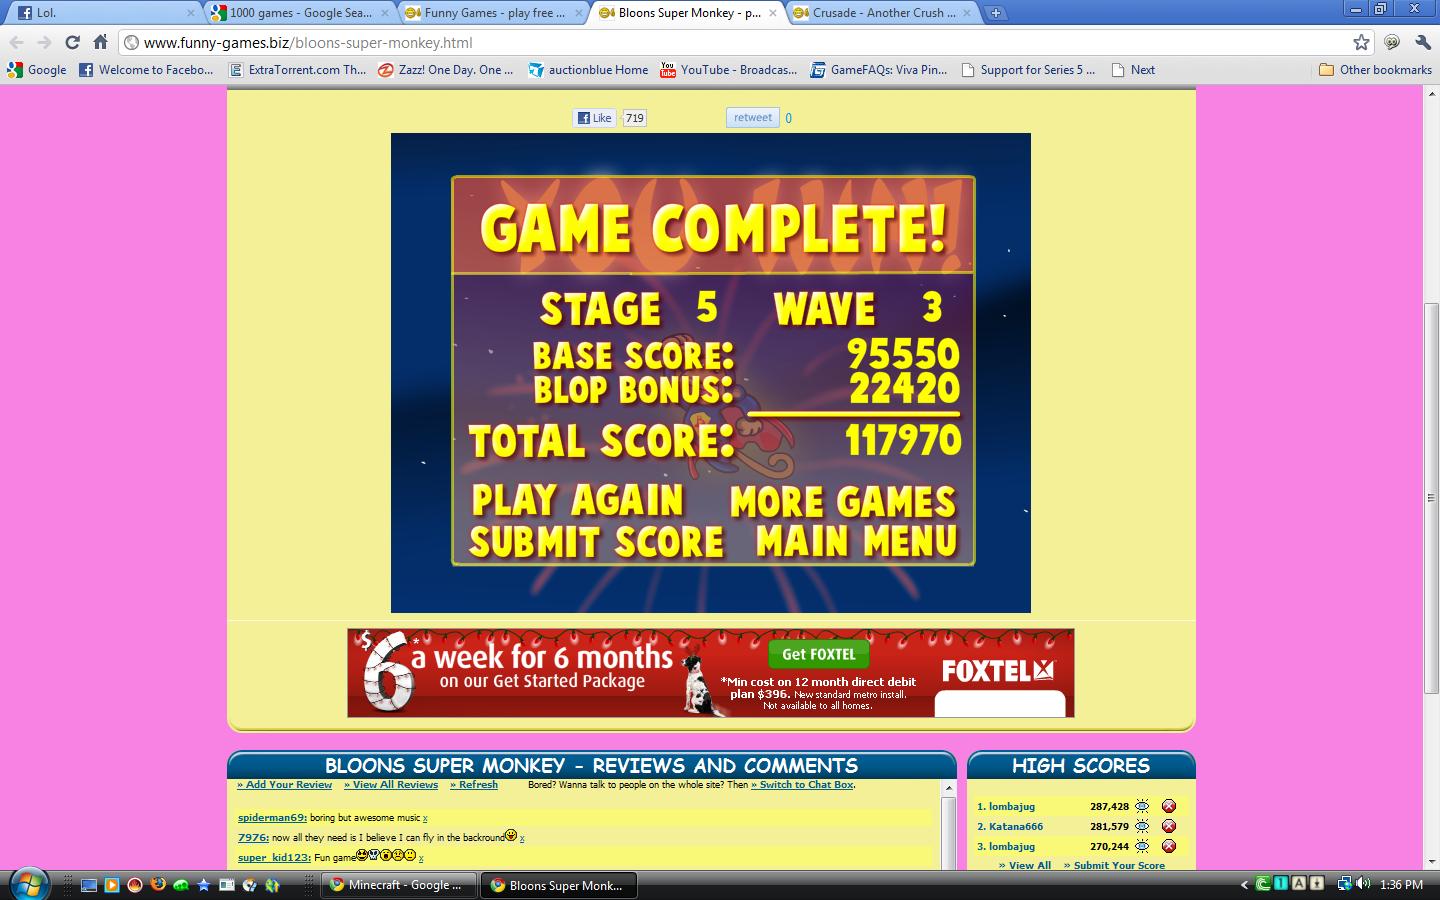Click SUBMIT SCORE in the game
This screenshot has width=1440, height=900.
click(x=596, y=542)
